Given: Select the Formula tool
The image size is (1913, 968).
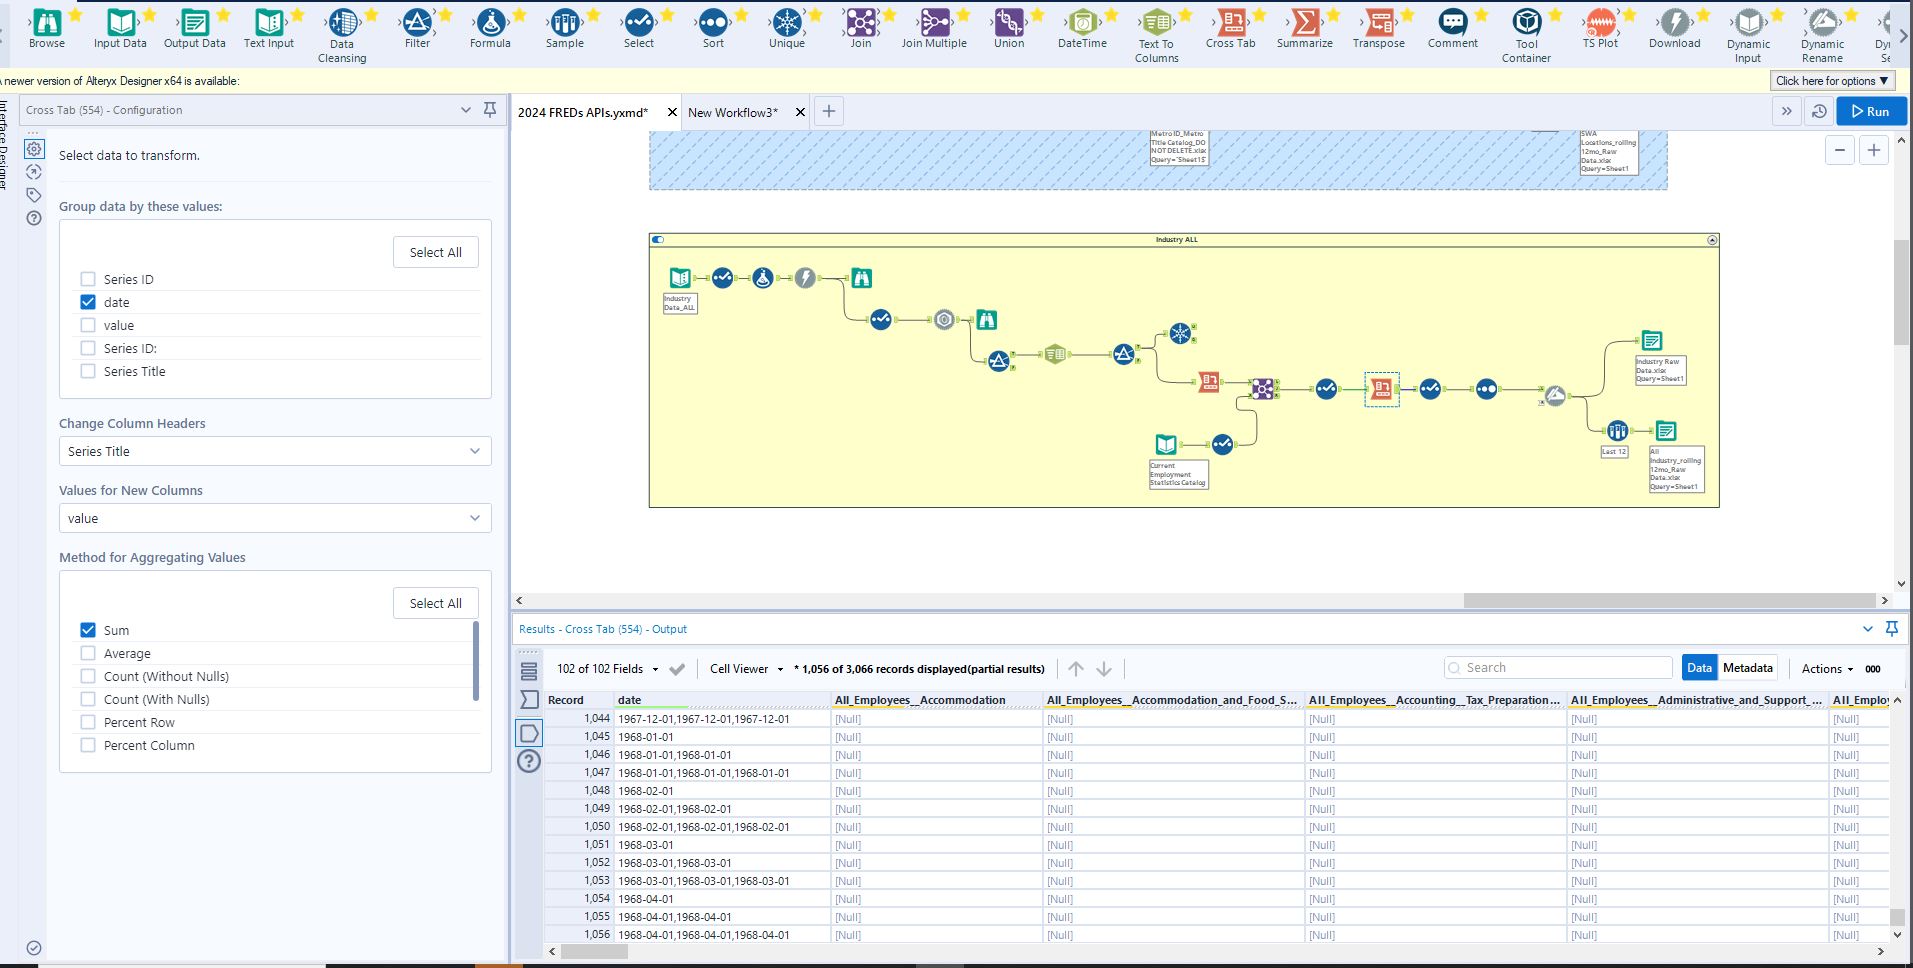Looking at the screenshot, I should pos(490,25).
